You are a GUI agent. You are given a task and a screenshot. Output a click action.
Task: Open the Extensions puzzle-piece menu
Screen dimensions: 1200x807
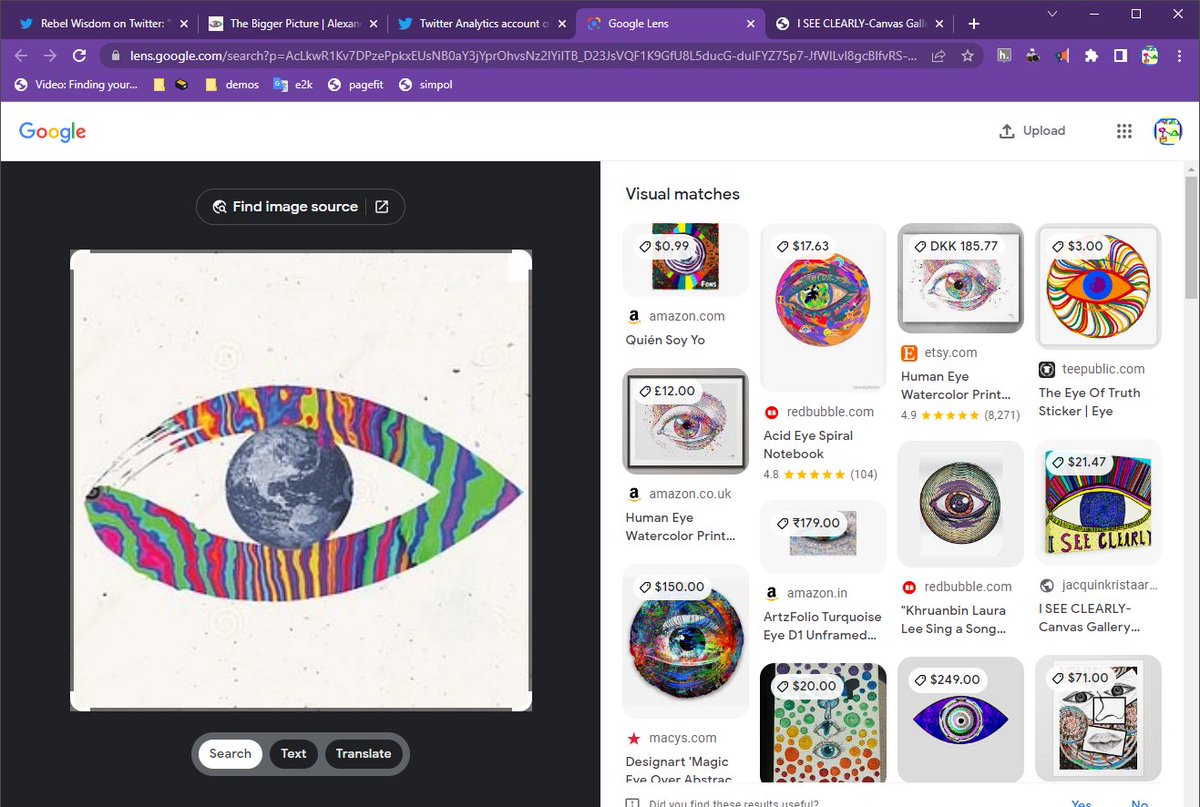tap(1091, 56)
